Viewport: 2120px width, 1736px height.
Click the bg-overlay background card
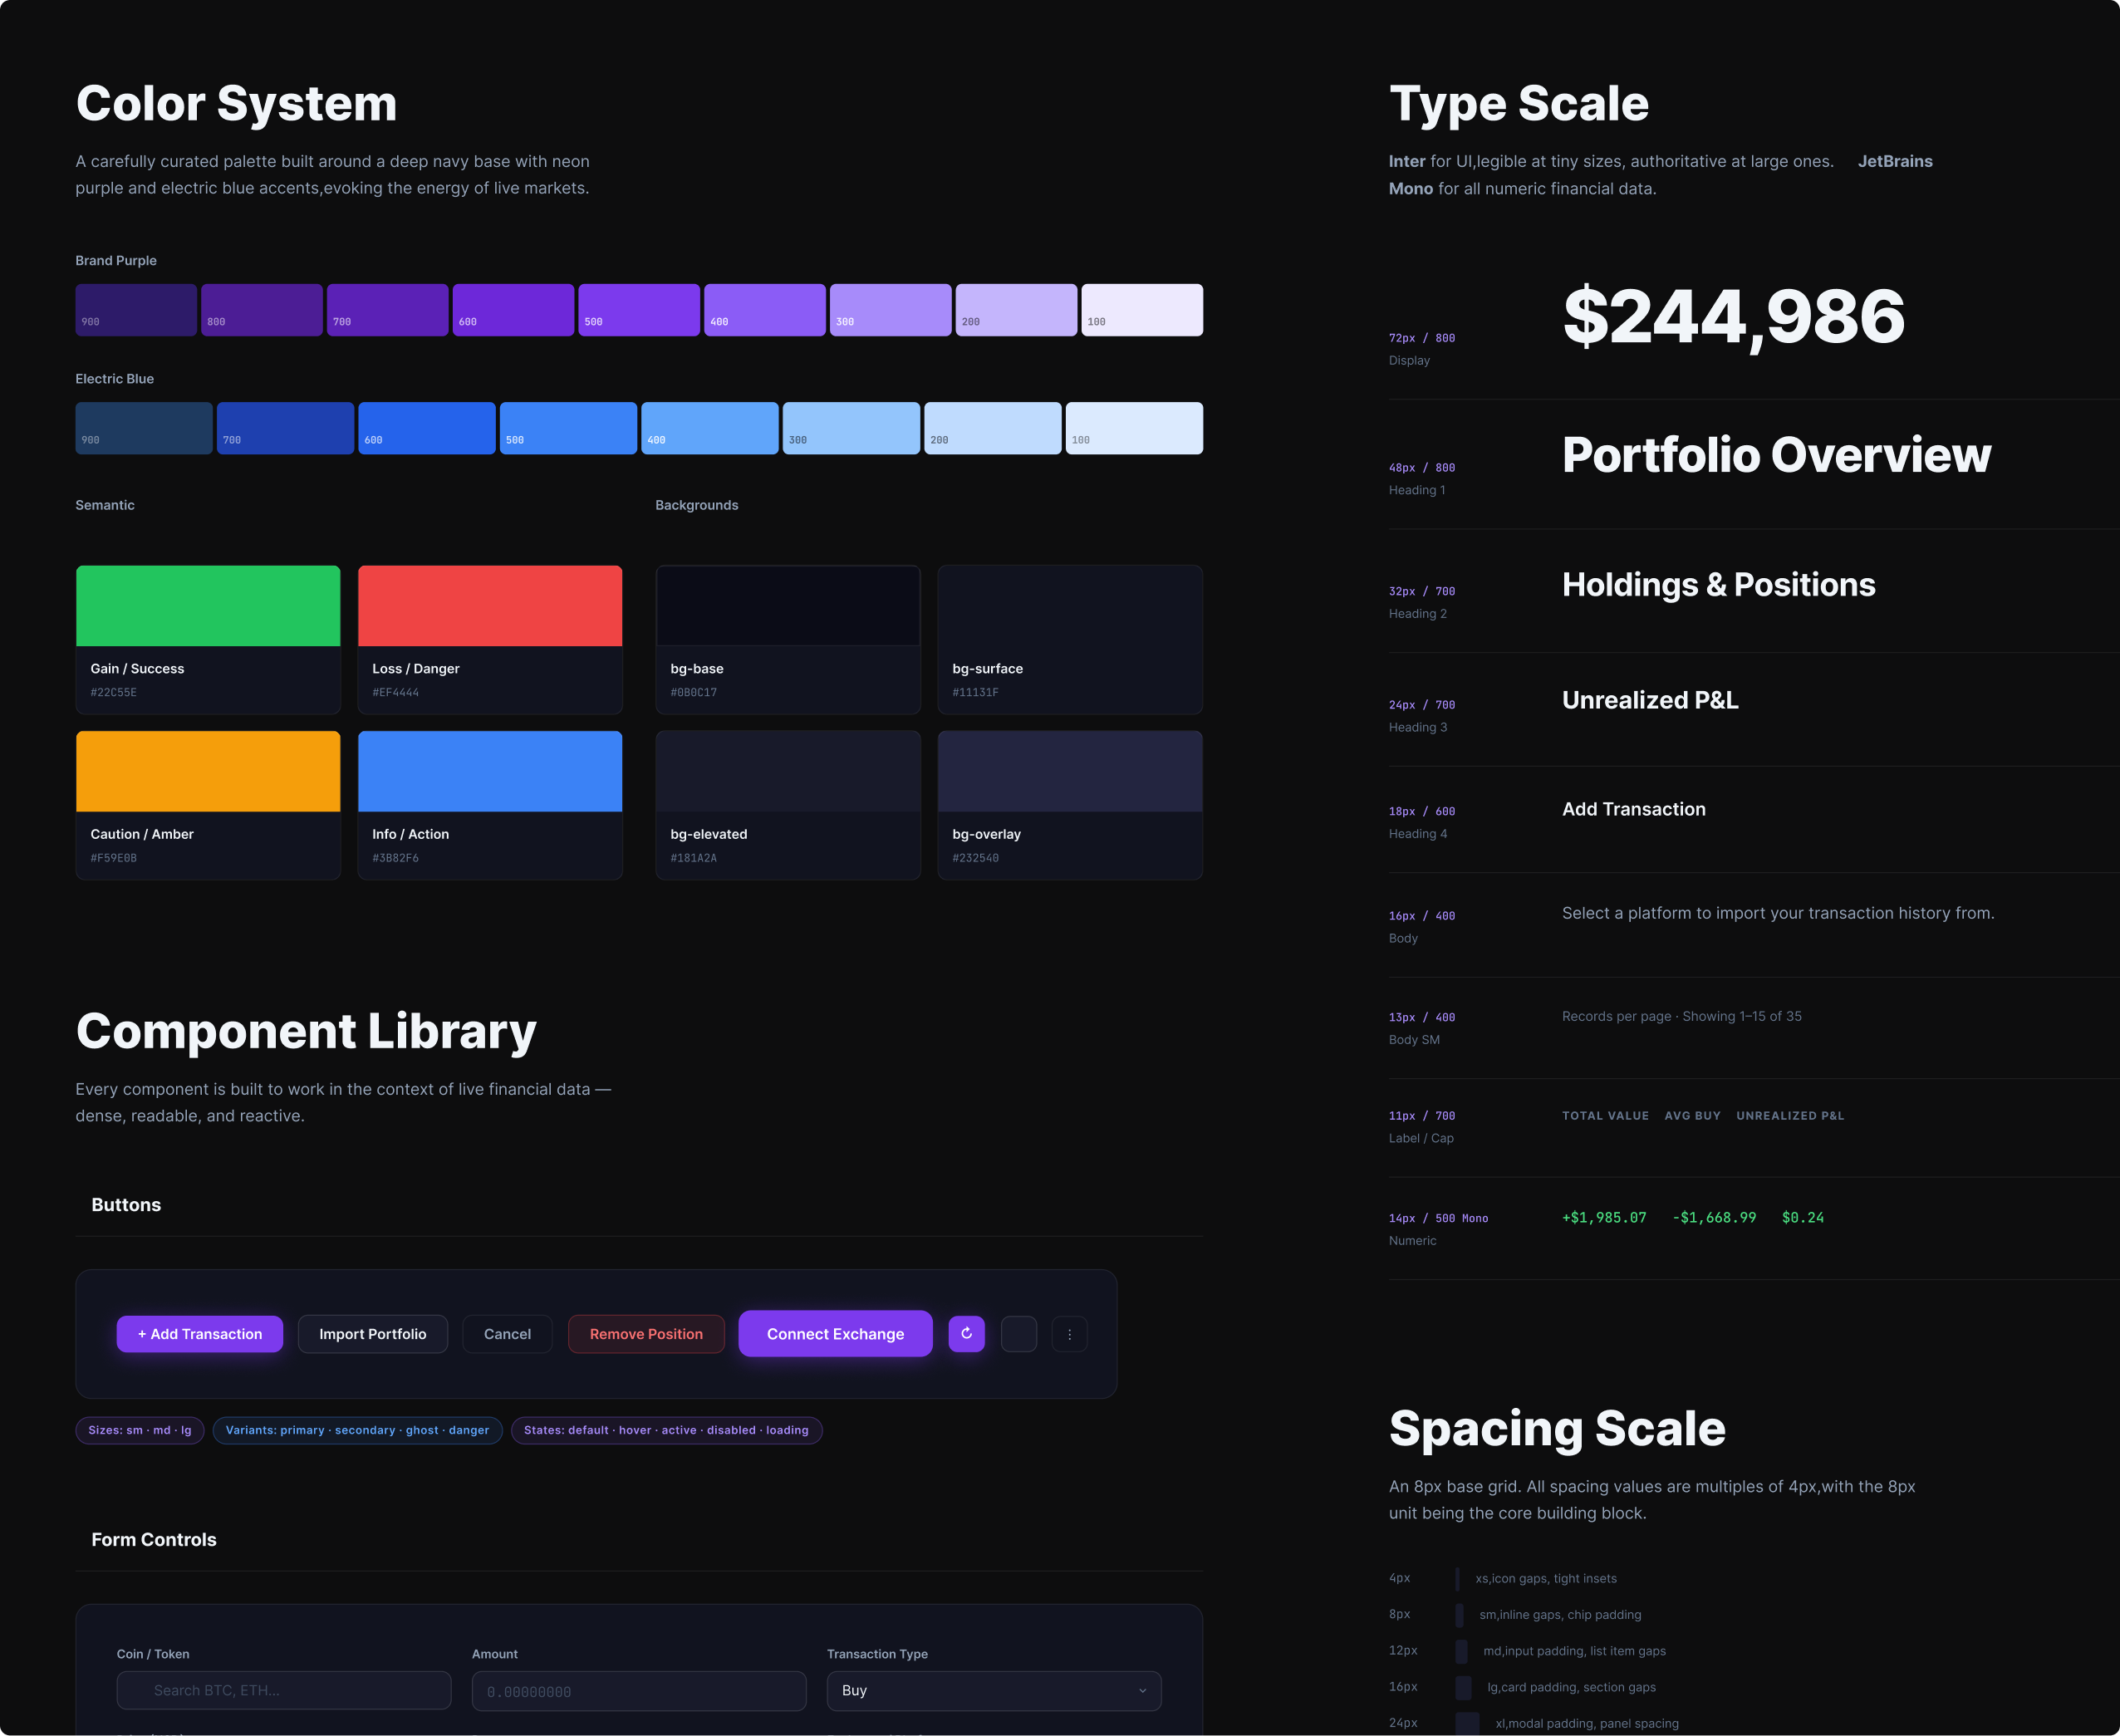click(x=1070, y=805)
